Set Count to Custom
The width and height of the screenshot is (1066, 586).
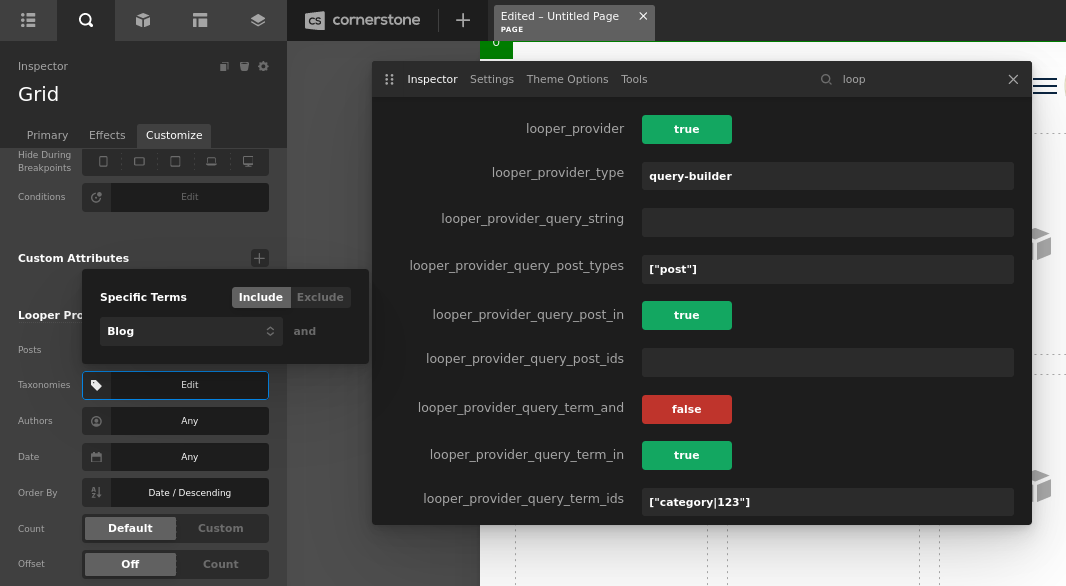coord(221,529)
